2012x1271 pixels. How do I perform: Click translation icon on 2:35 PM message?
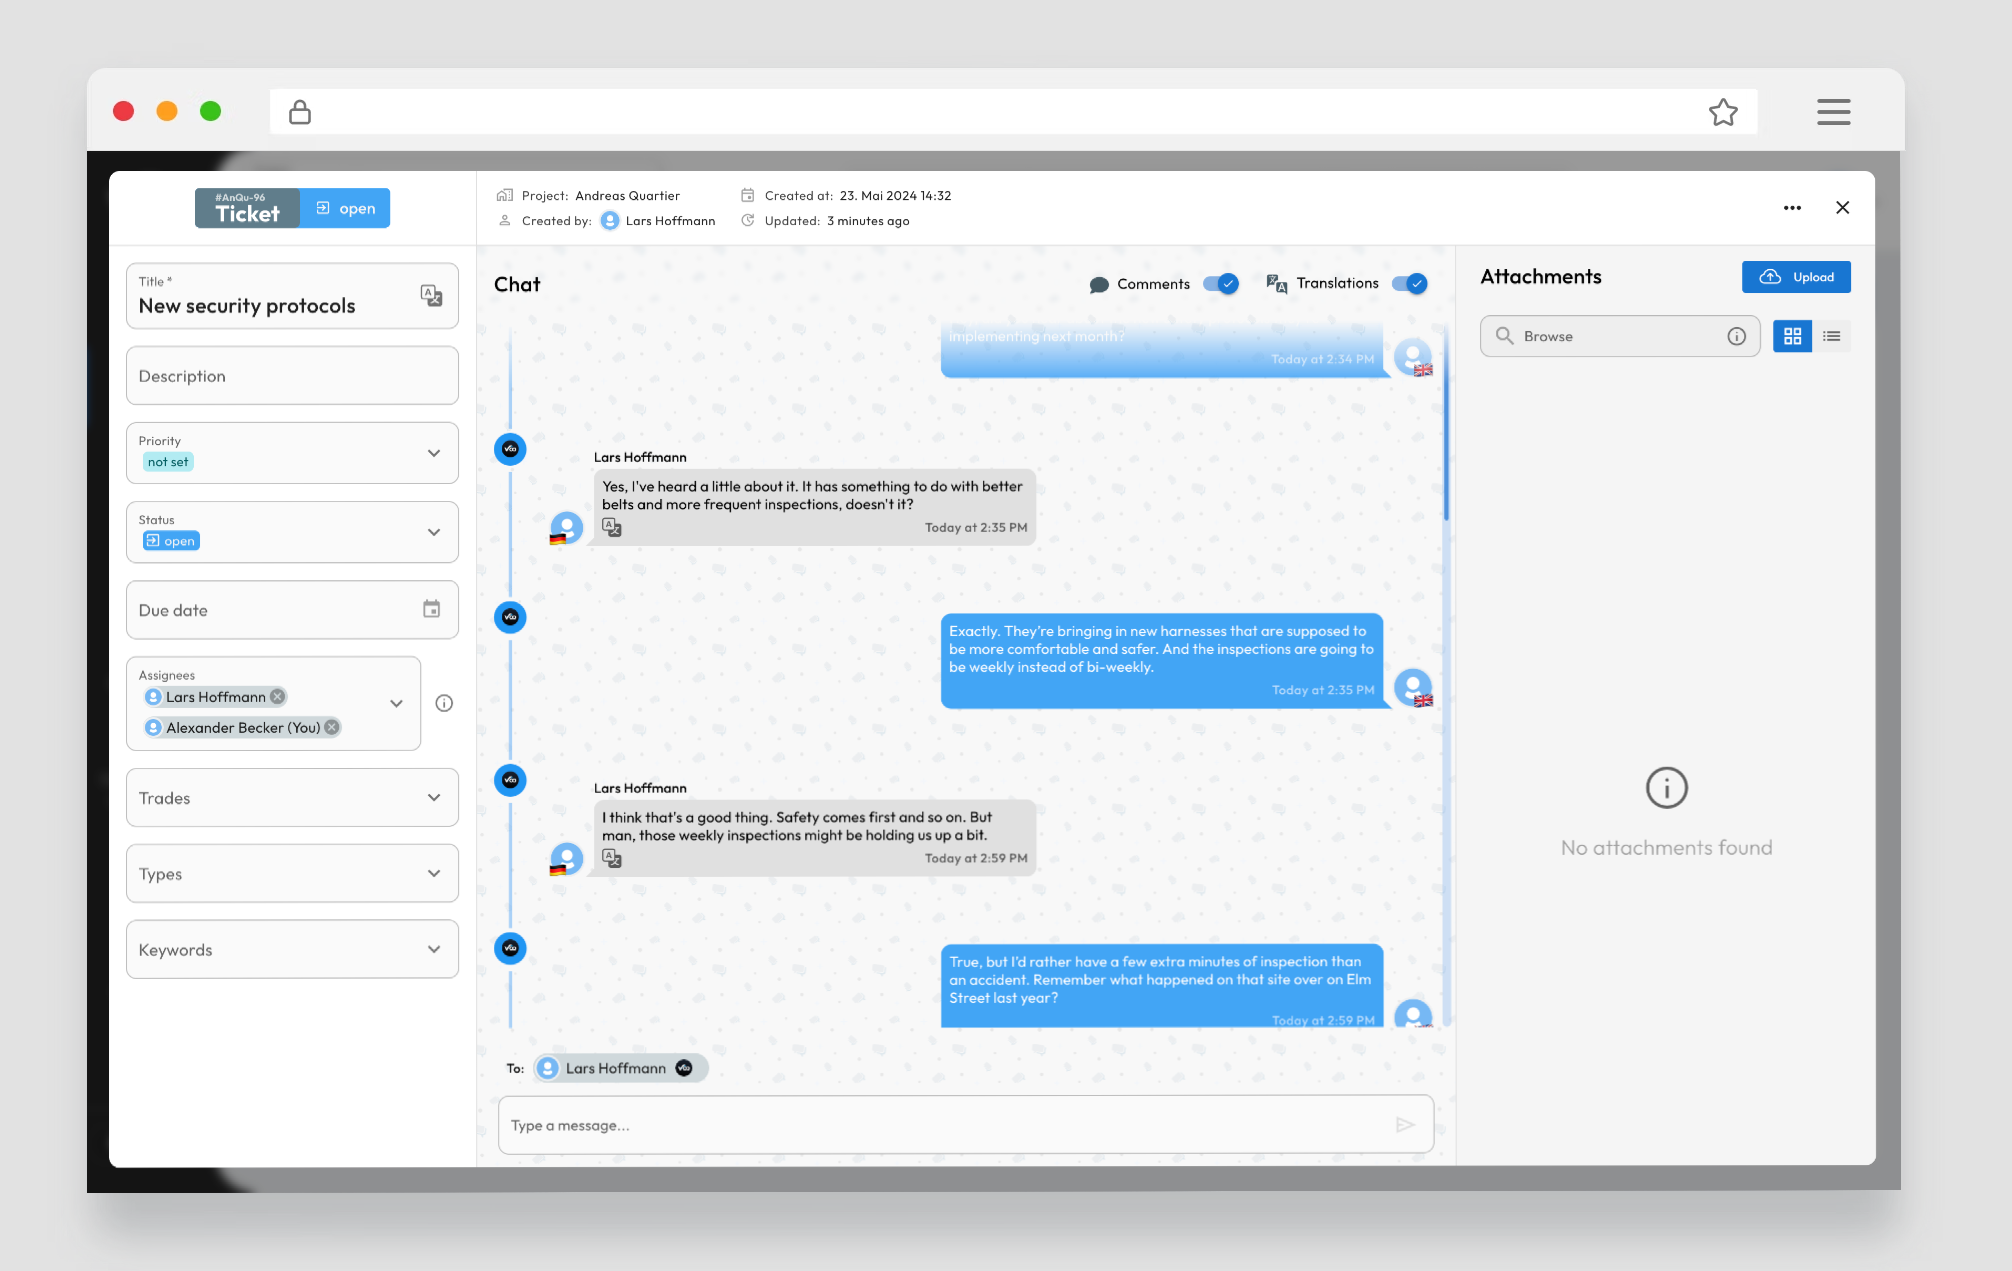tap(612, 527)
